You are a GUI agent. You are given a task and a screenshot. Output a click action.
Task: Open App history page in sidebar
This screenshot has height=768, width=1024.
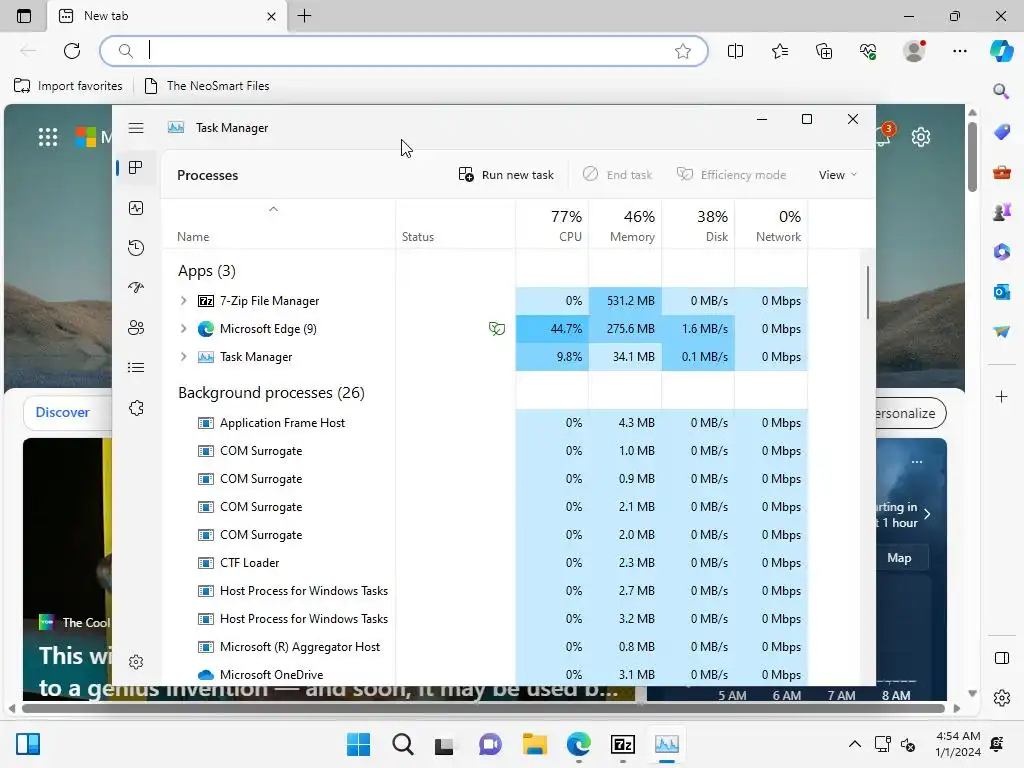coord(136,248)
